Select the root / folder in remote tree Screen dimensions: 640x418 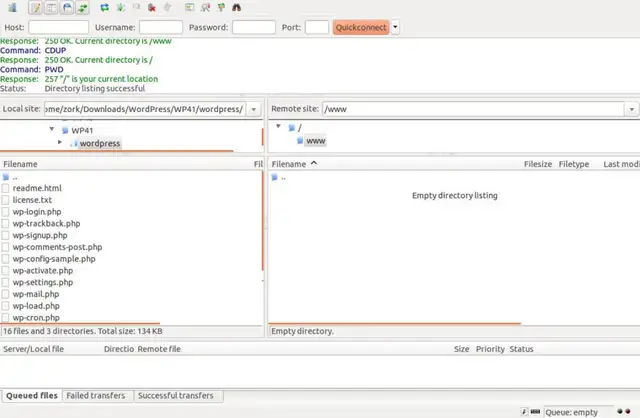pos(300,128)
